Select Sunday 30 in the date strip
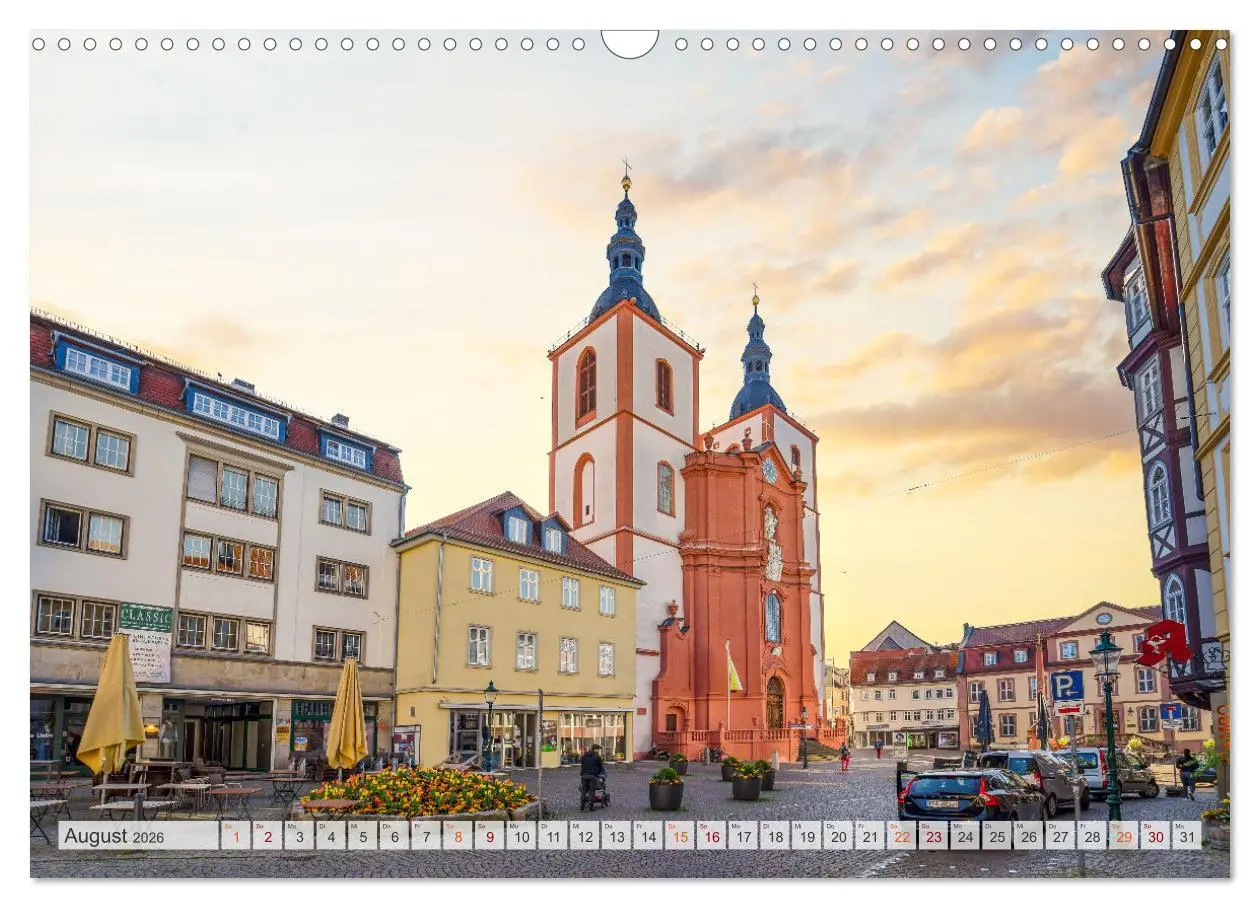 tap(1156, 836)
